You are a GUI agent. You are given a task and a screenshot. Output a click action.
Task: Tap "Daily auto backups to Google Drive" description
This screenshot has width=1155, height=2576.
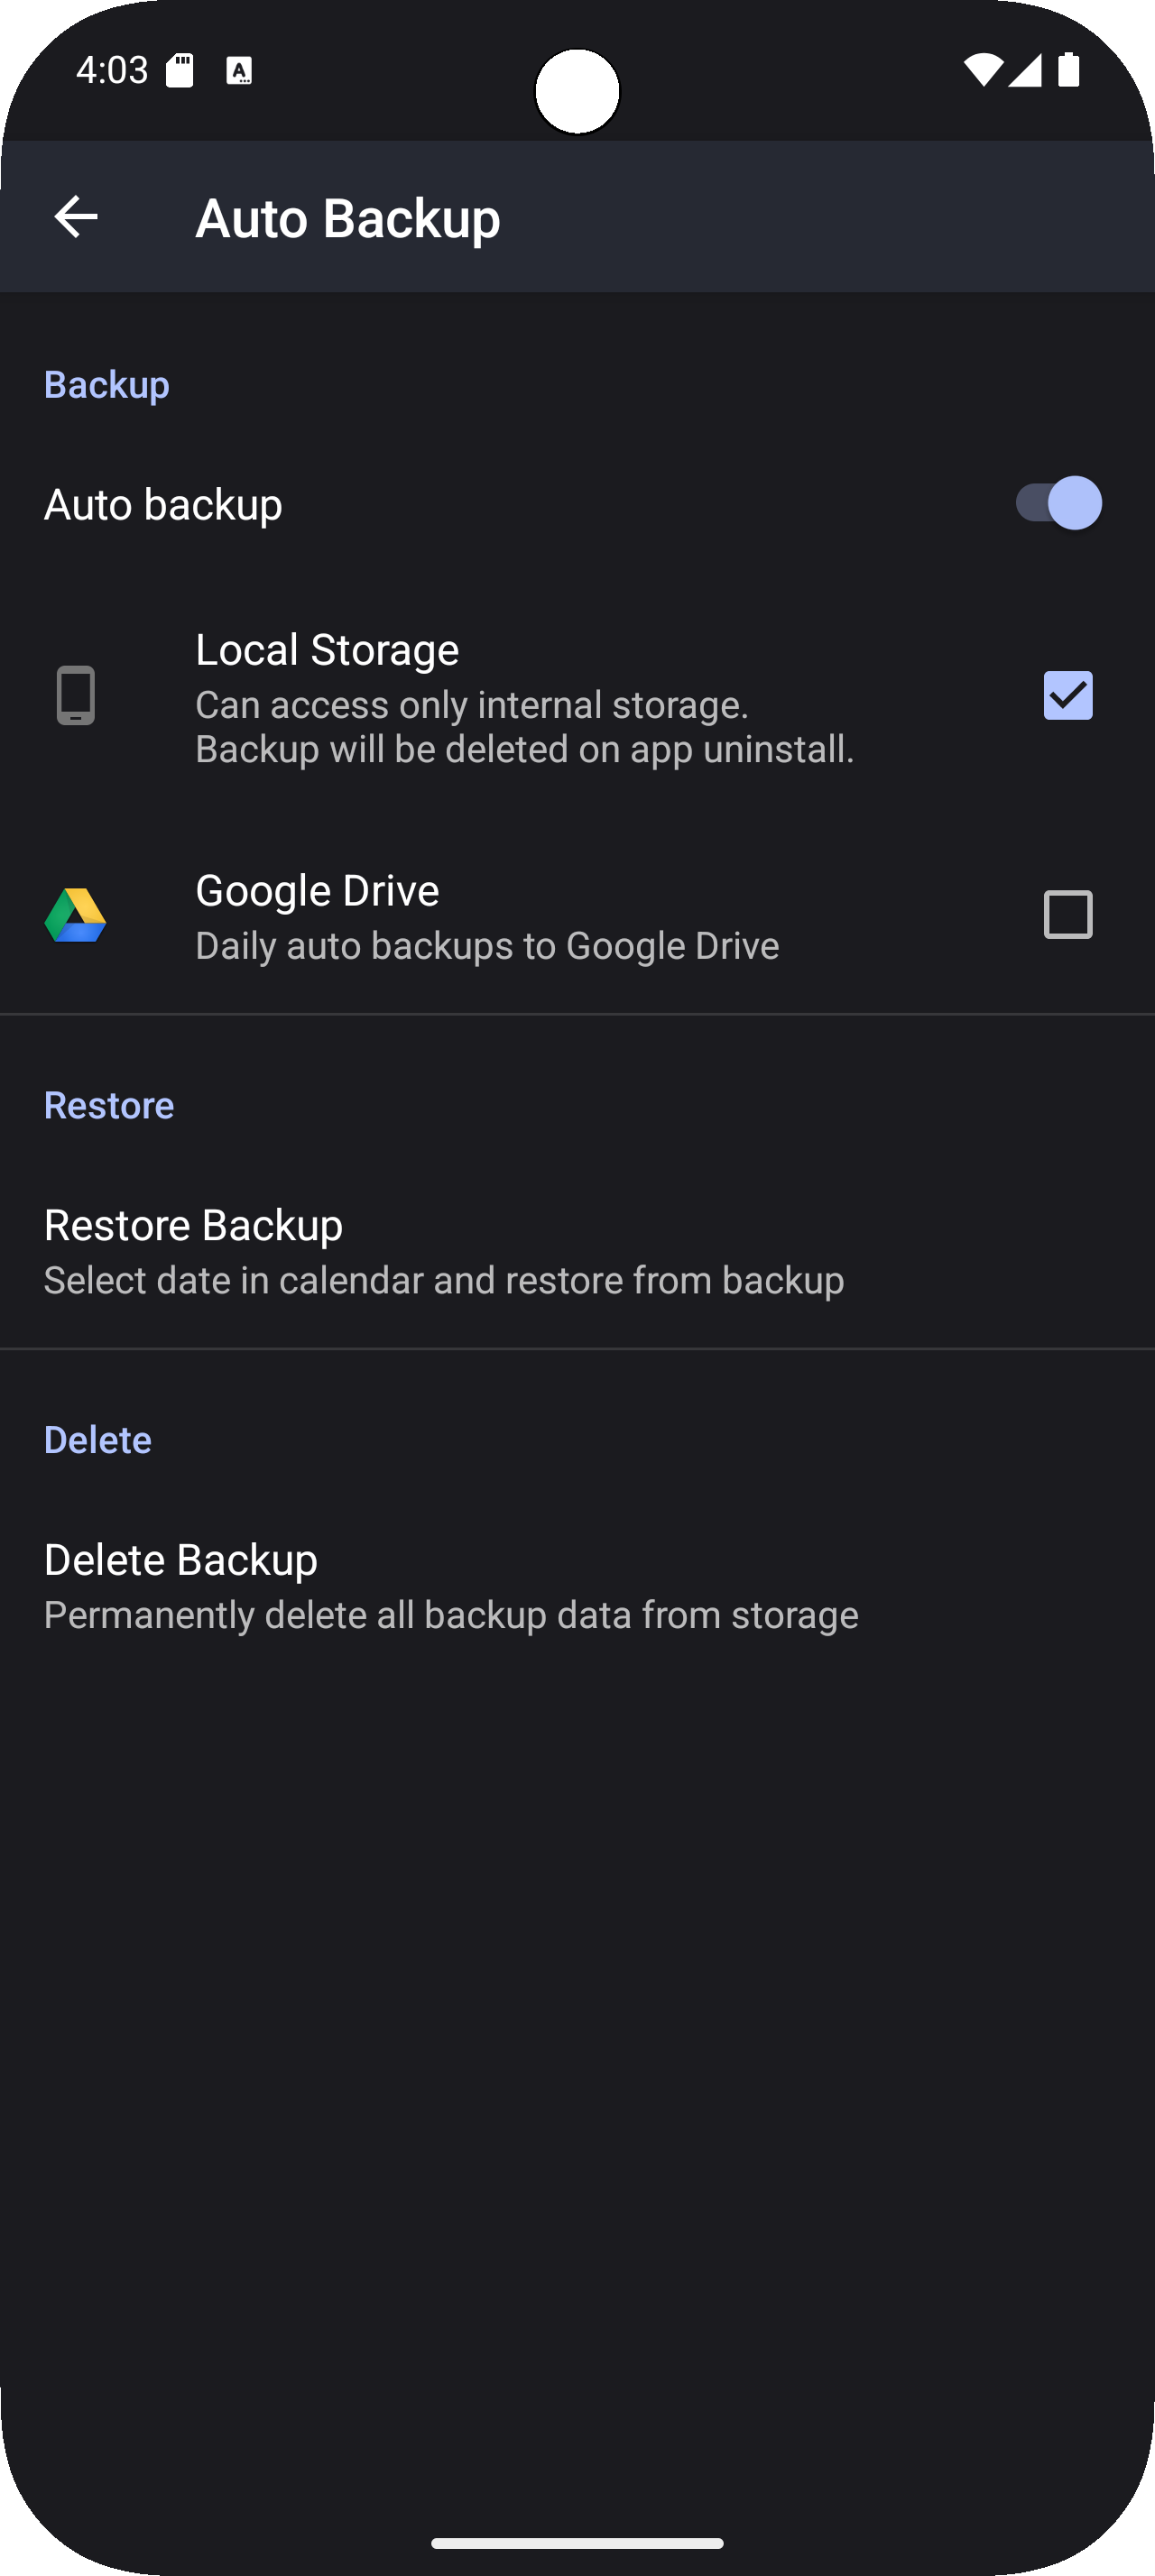487,946
